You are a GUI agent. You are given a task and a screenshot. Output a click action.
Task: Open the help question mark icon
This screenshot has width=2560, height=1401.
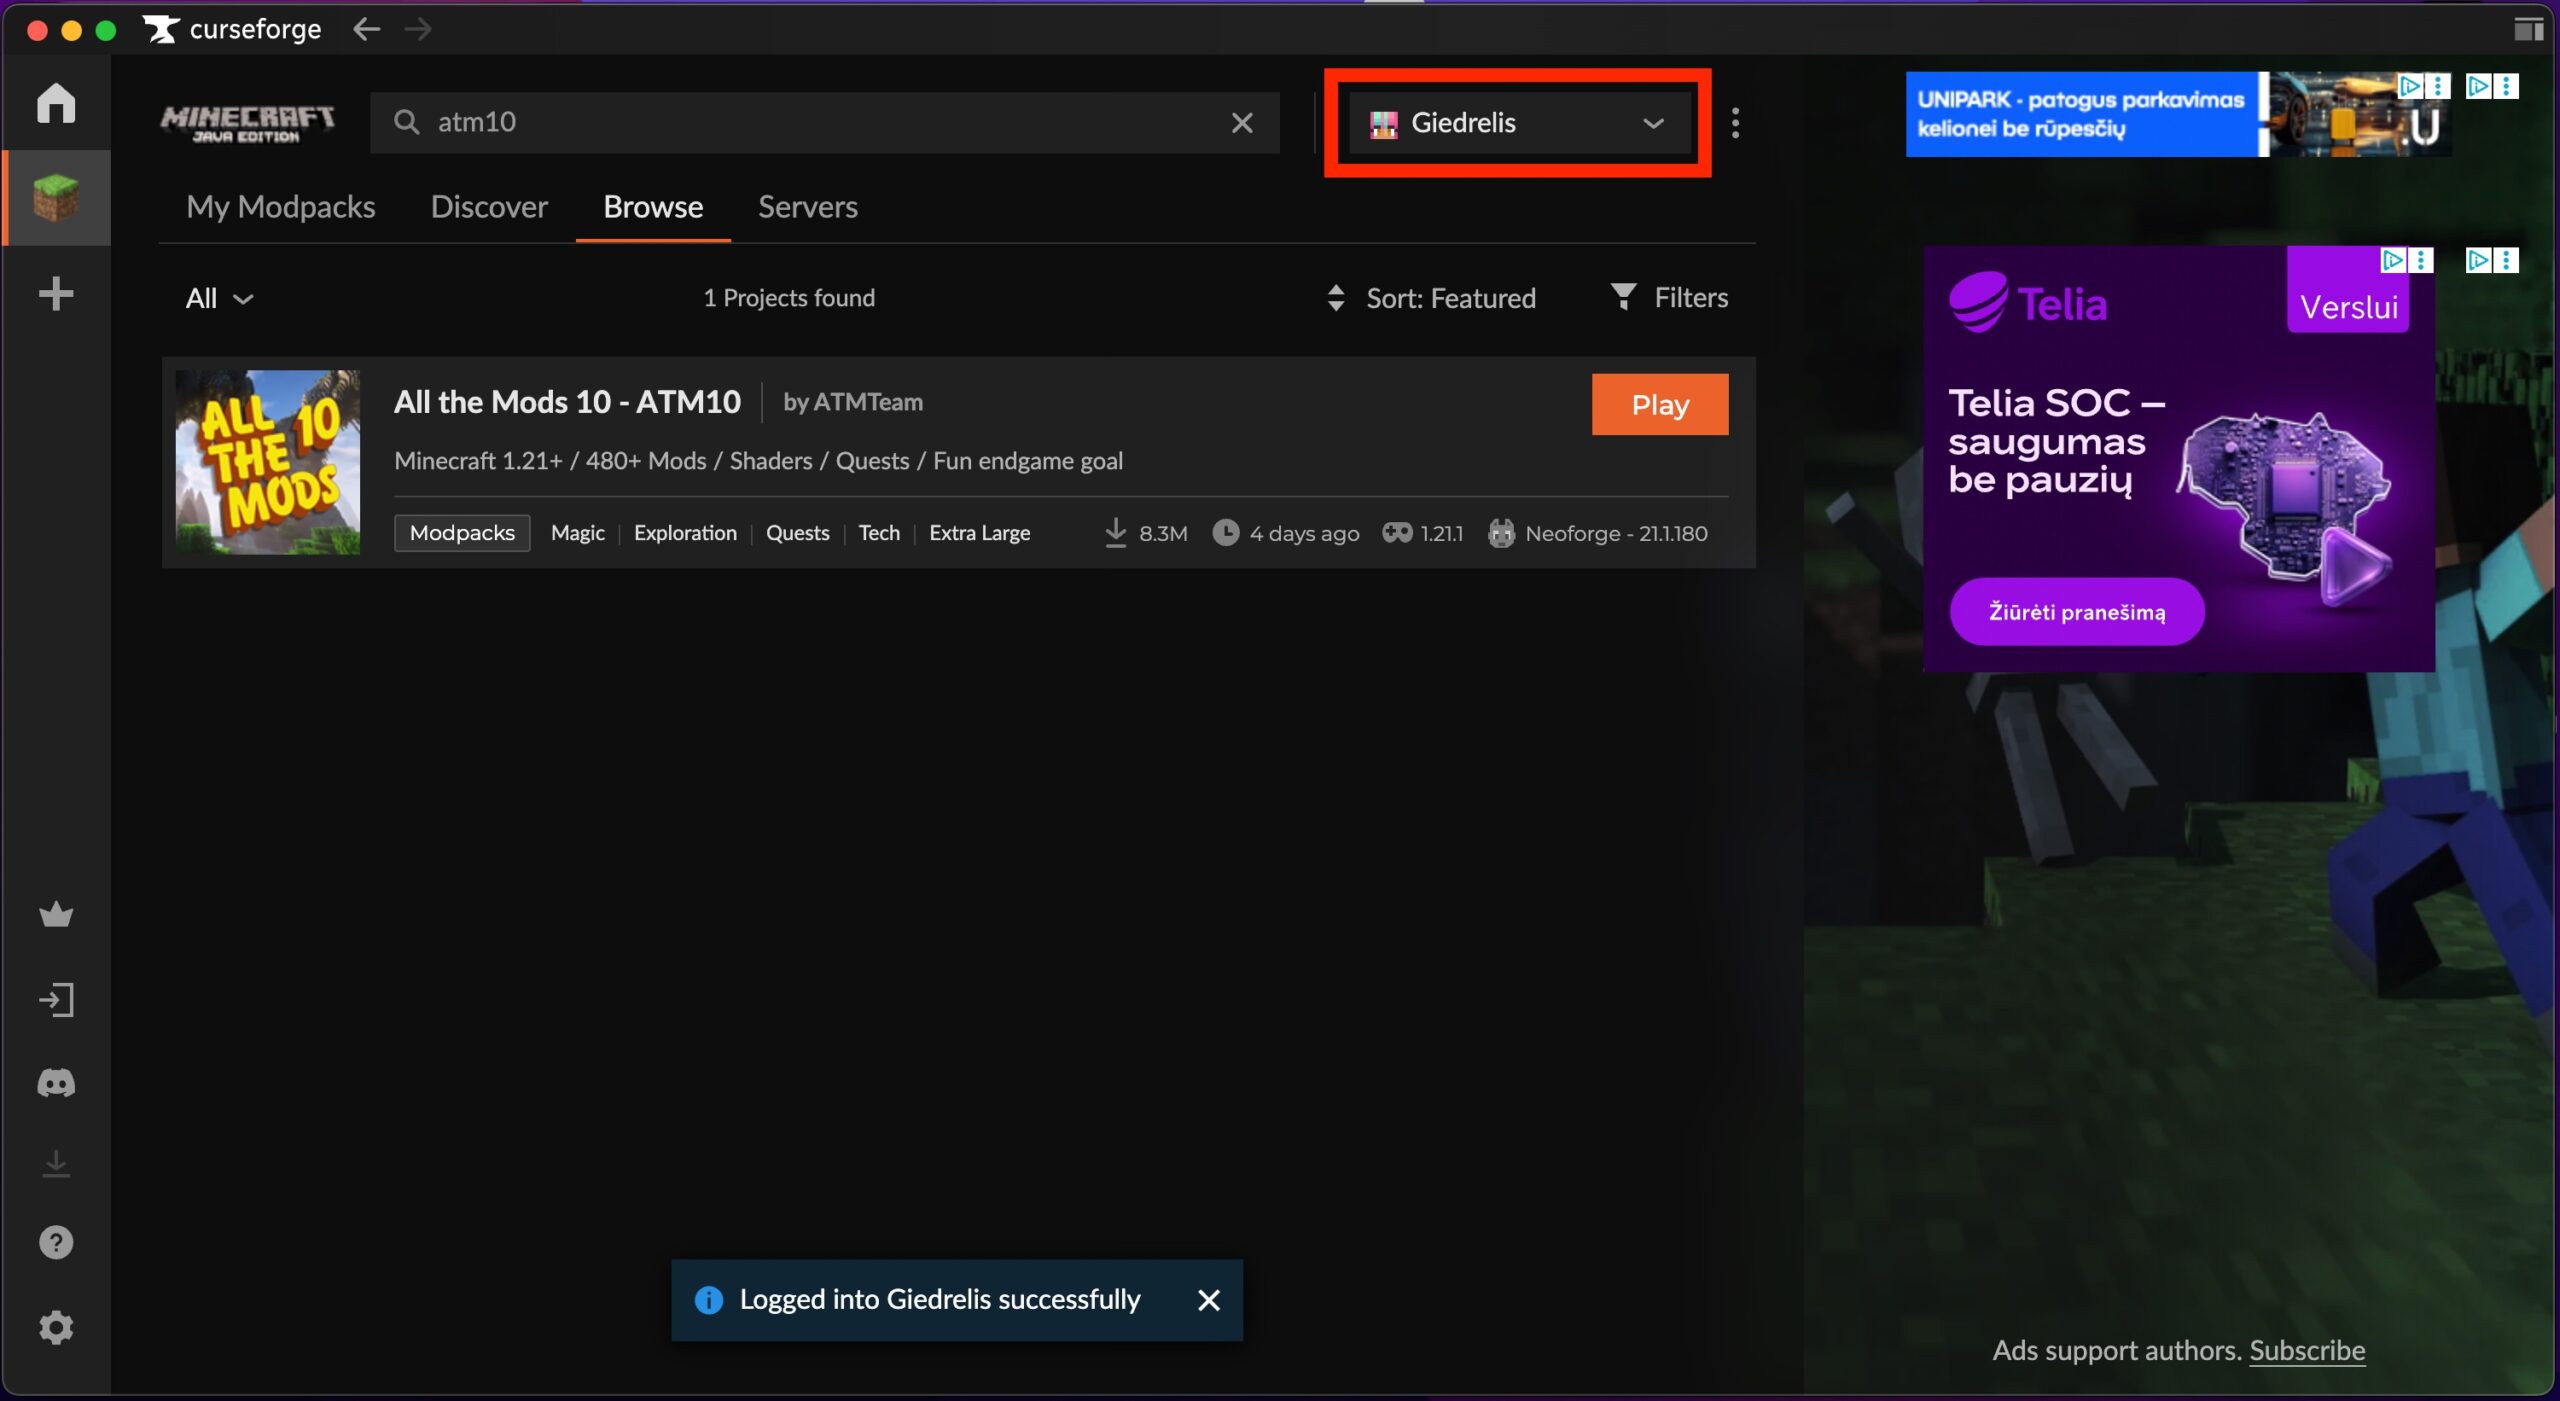point(56,1242)
